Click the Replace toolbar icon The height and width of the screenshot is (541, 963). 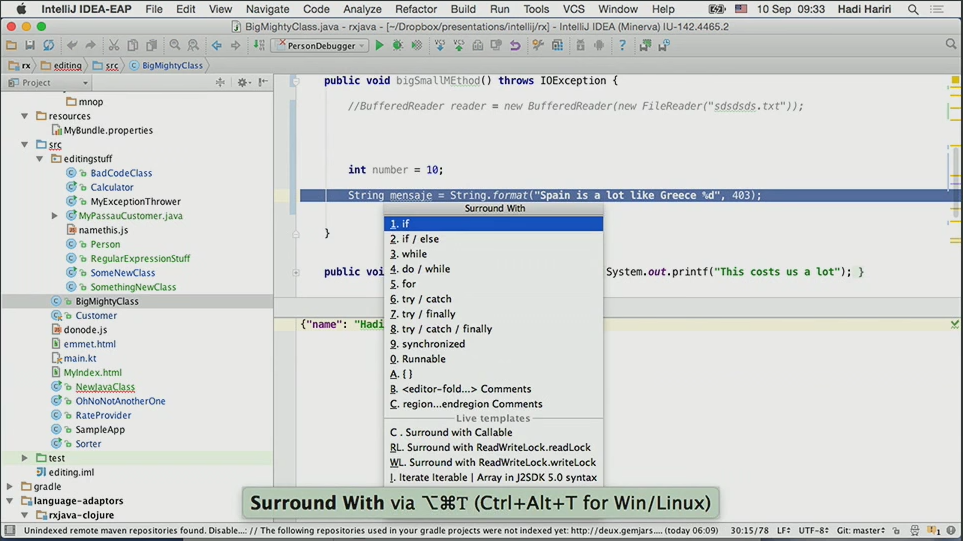tap(193, 45)
